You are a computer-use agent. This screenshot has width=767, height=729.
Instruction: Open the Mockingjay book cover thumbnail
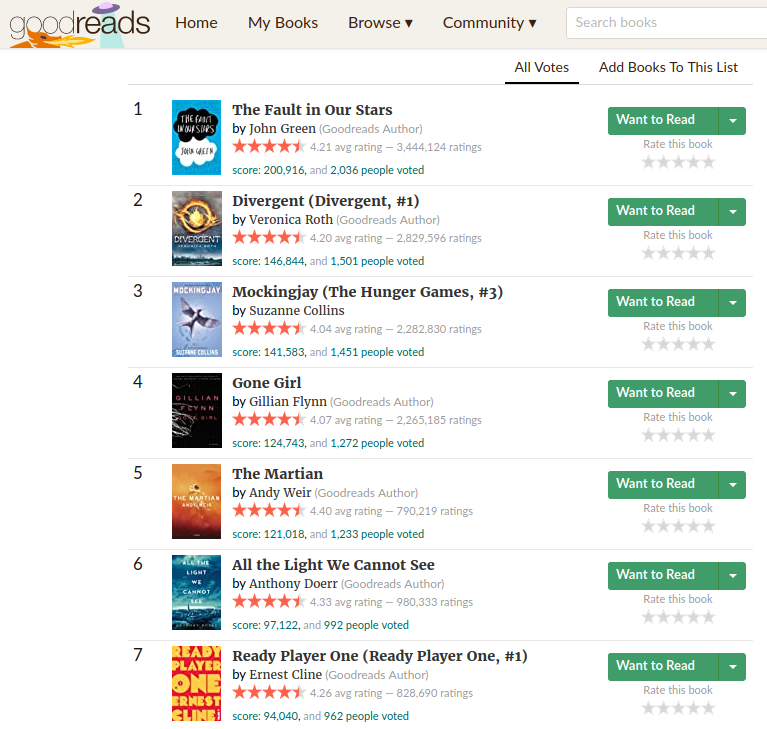pyautogui.click(x=197, y=319)
